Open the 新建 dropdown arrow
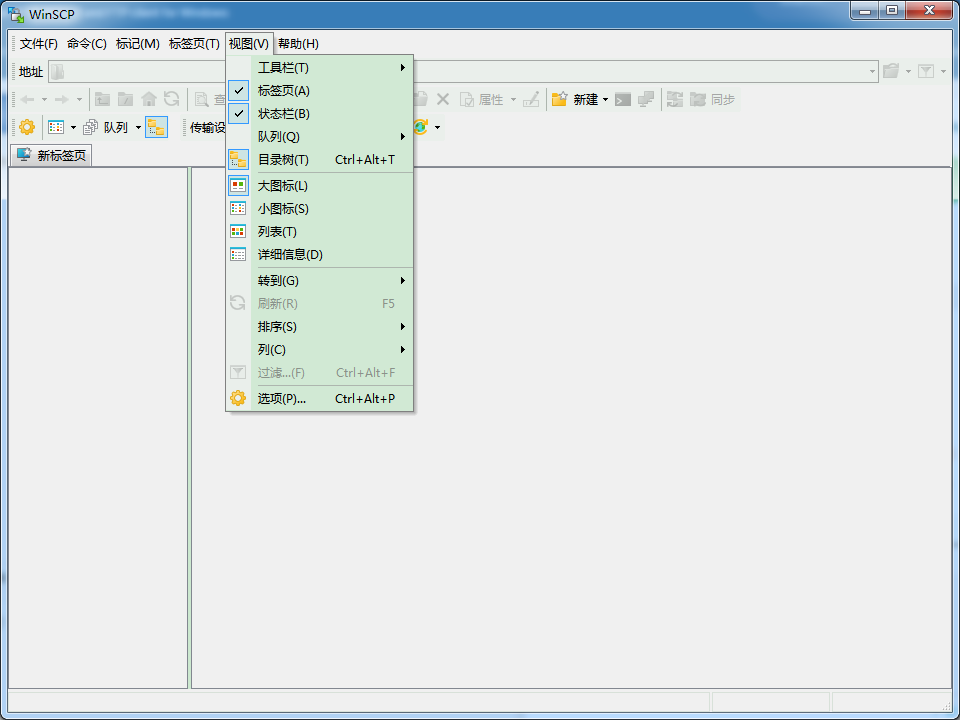This screenshot has height=720, width=960. click(x=604, y=100)
